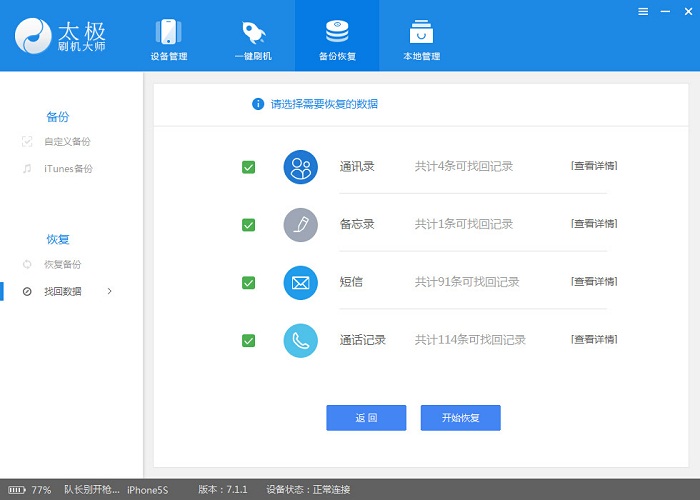Click the 设备状态：正常连接 status text
The image size is (700, 500).
pos(308,490)
